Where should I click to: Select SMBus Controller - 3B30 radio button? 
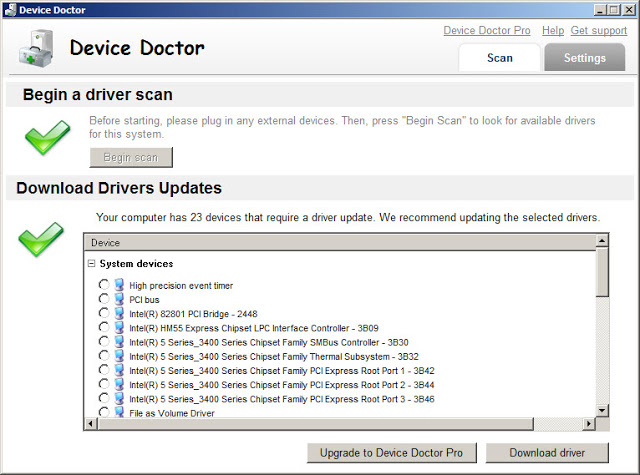pyautogui.click(x=104, y=341)
